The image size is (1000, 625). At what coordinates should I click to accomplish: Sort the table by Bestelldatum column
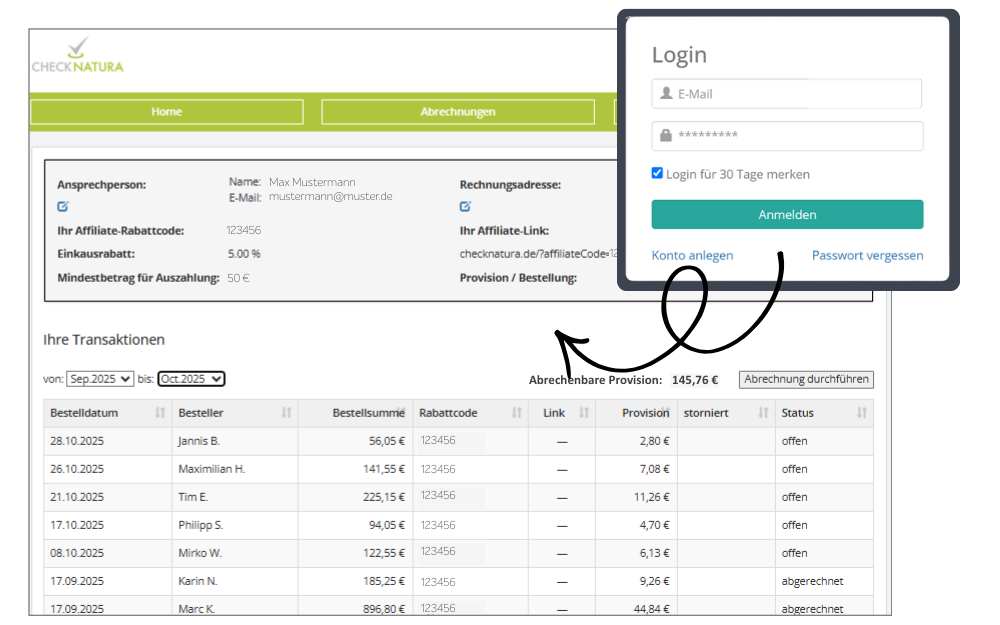point(159,412)
